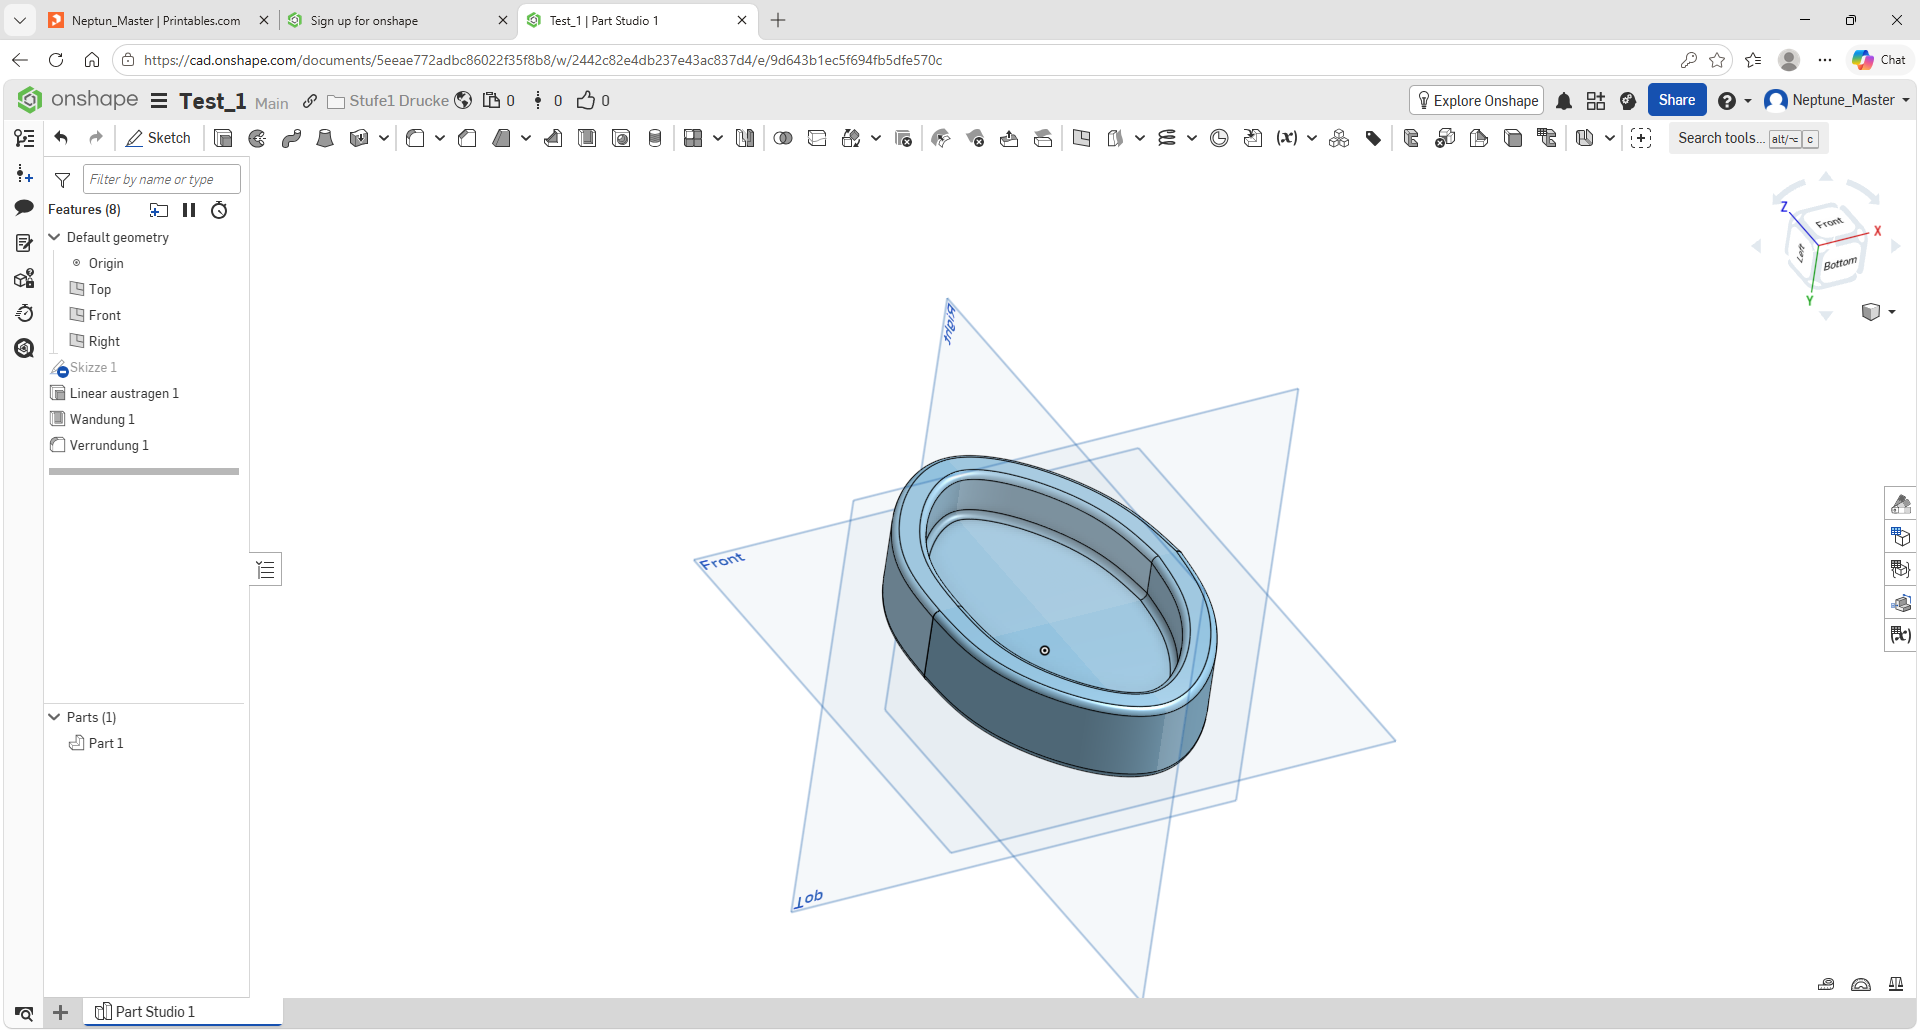This screenshot has width=1920, height=1032.
Task: Open the Thicken tool dropdown arrow
Action: (383, 138)
